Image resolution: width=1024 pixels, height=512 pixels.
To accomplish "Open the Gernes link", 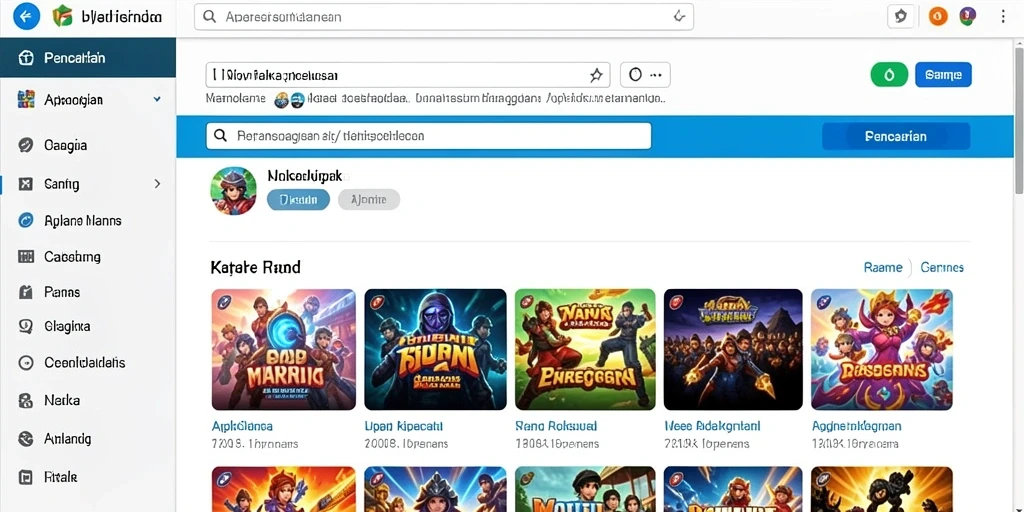I will tap(942, 267).
